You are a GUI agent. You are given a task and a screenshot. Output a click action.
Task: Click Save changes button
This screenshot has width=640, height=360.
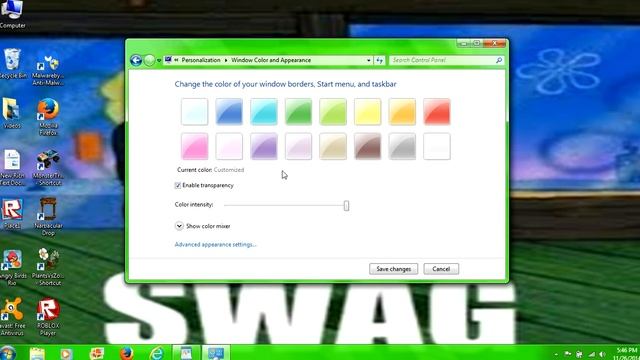pyautogui.click(x=393, y=269)
